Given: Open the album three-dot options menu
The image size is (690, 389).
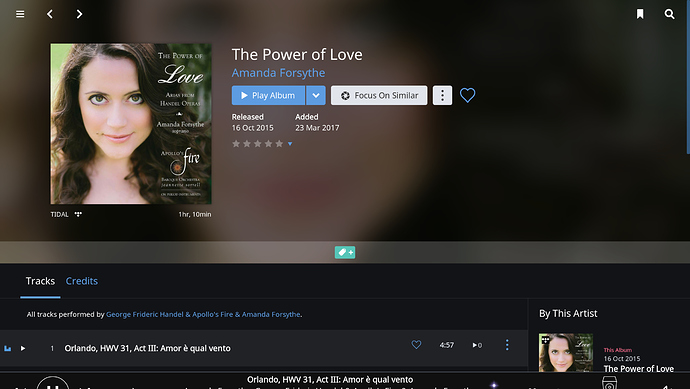Looking at the screenshot, I should [x=442, y=95].
